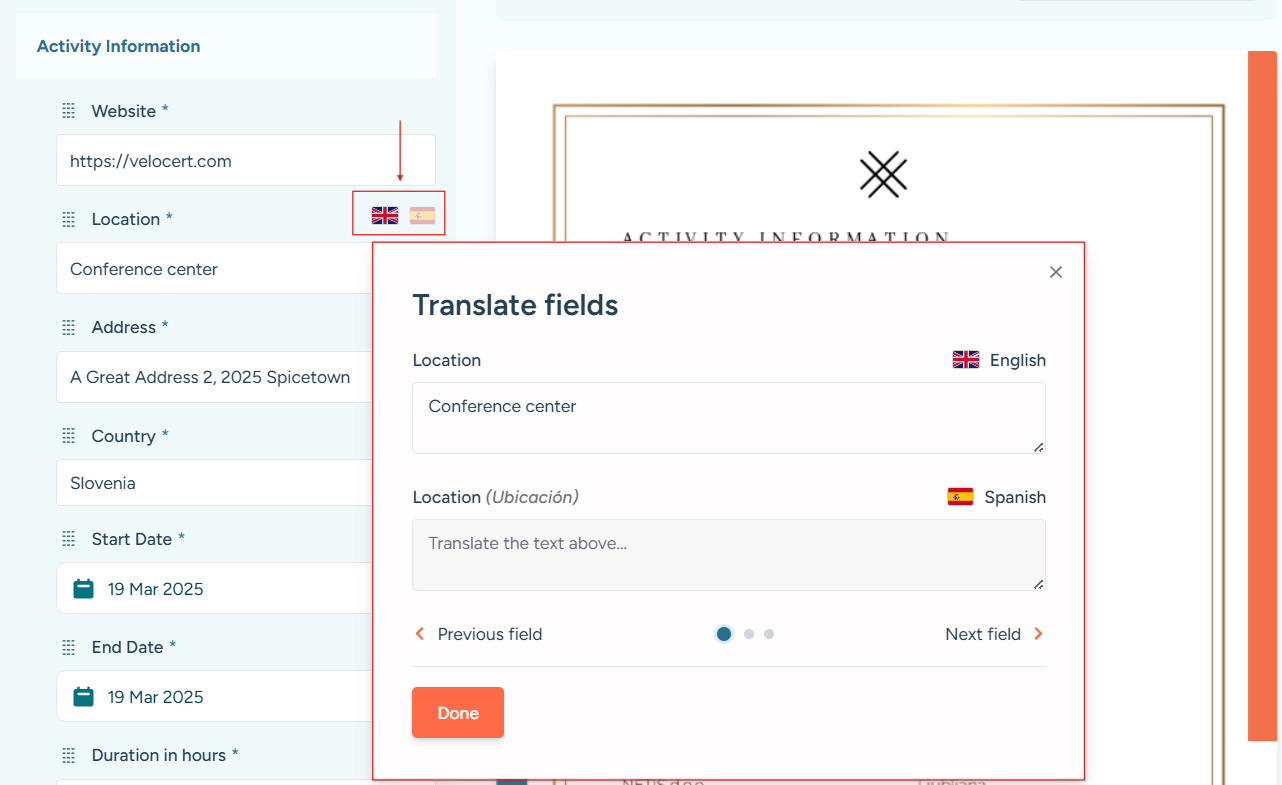
Task: Click the English Location text area
Action: (728, 417)
